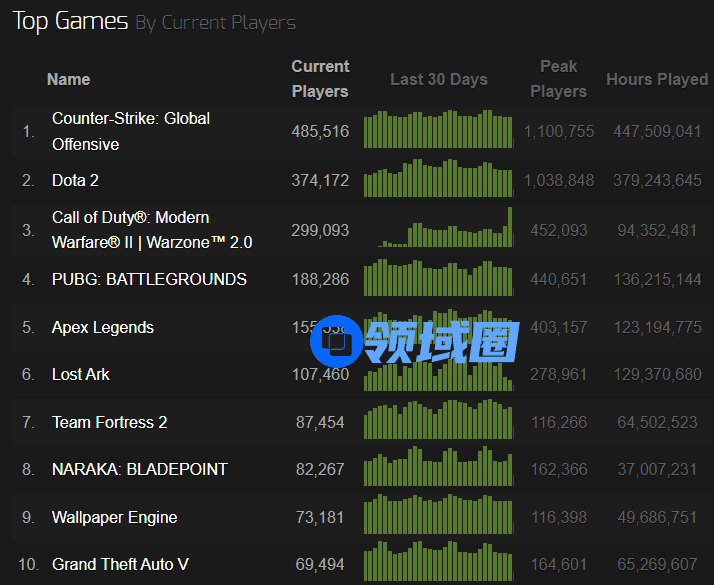Click Wallpaper Engine's 30-day bar chart
The image size is (714, 585).
tap(438, 516)
